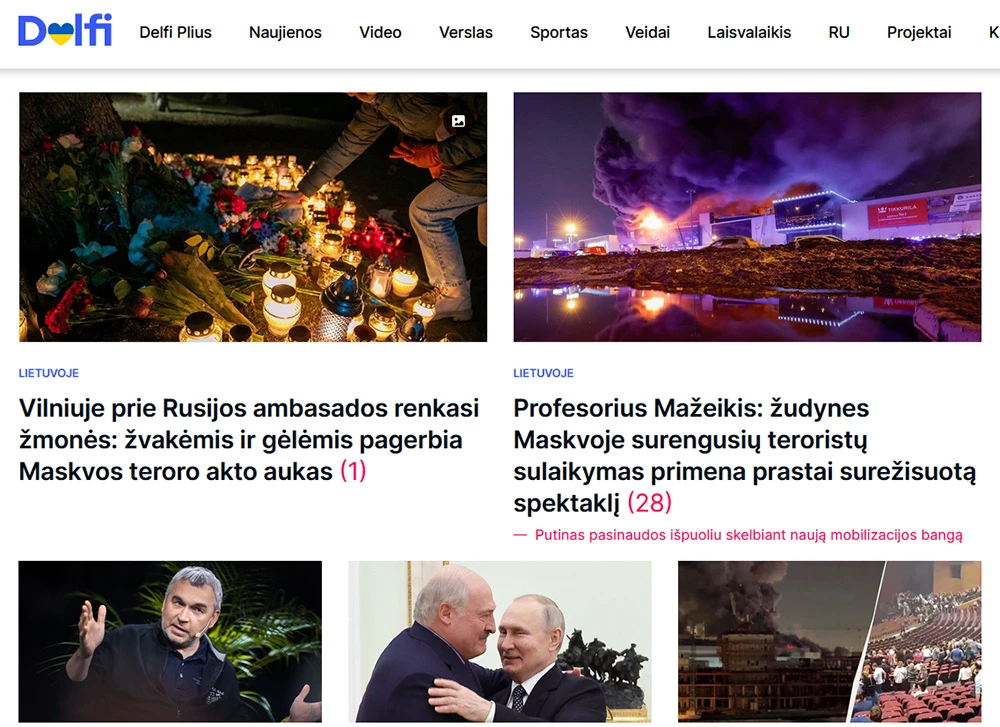Open the Projektai menu item
The image size is (1000, 727).
click(919, 33)
